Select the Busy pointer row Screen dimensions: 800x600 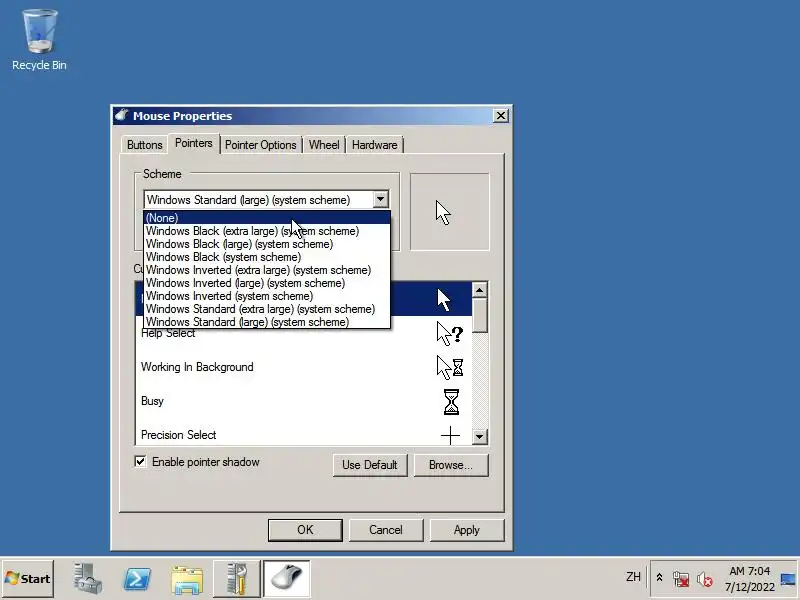(304, 402)
